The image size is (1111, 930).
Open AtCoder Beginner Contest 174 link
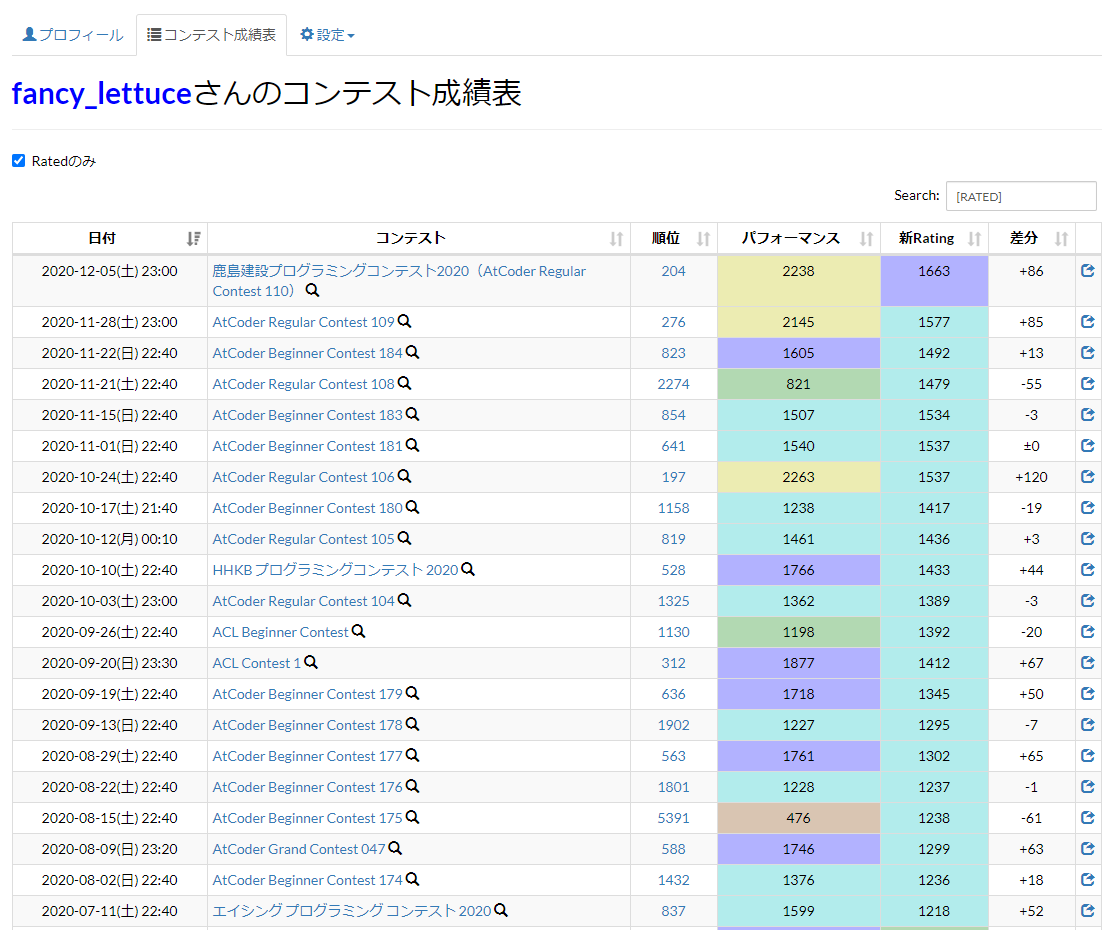[x=308, y=880]
